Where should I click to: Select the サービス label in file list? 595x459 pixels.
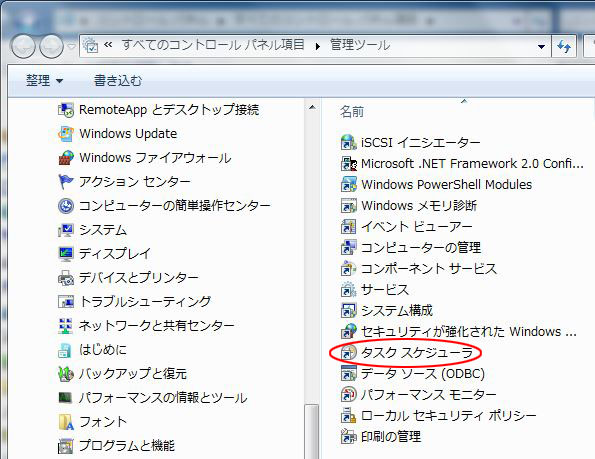pyautogui.click(x=385, y=290)
